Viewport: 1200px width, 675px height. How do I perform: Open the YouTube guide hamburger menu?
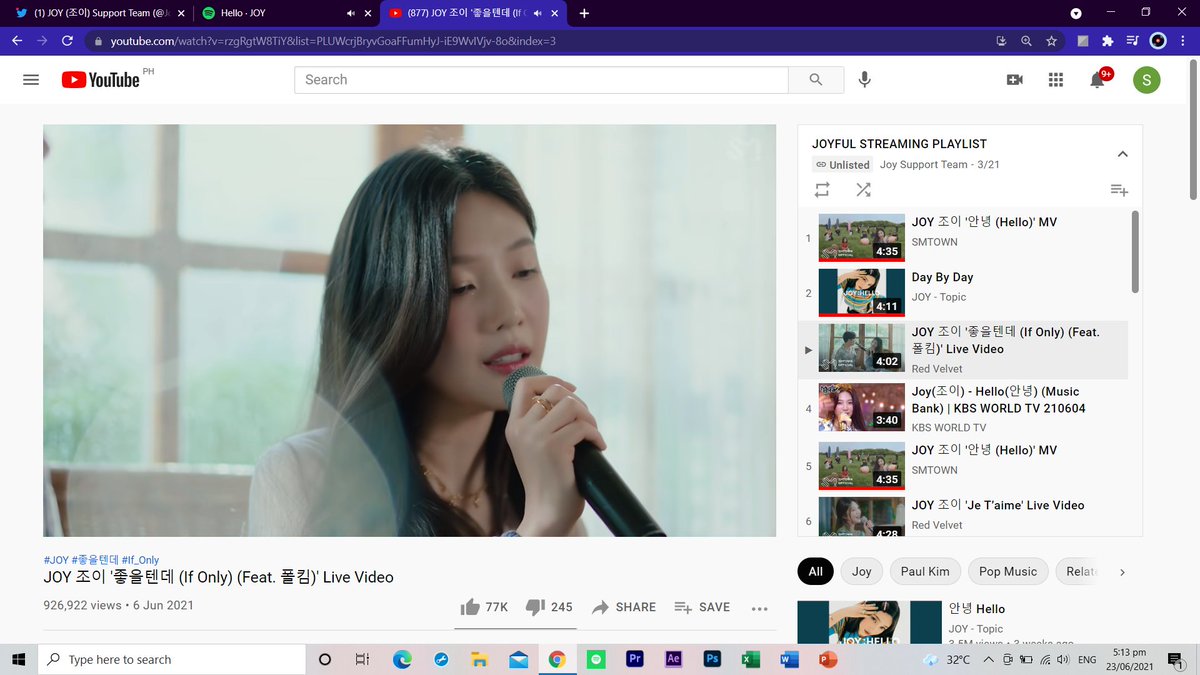(x=31, y=80)
